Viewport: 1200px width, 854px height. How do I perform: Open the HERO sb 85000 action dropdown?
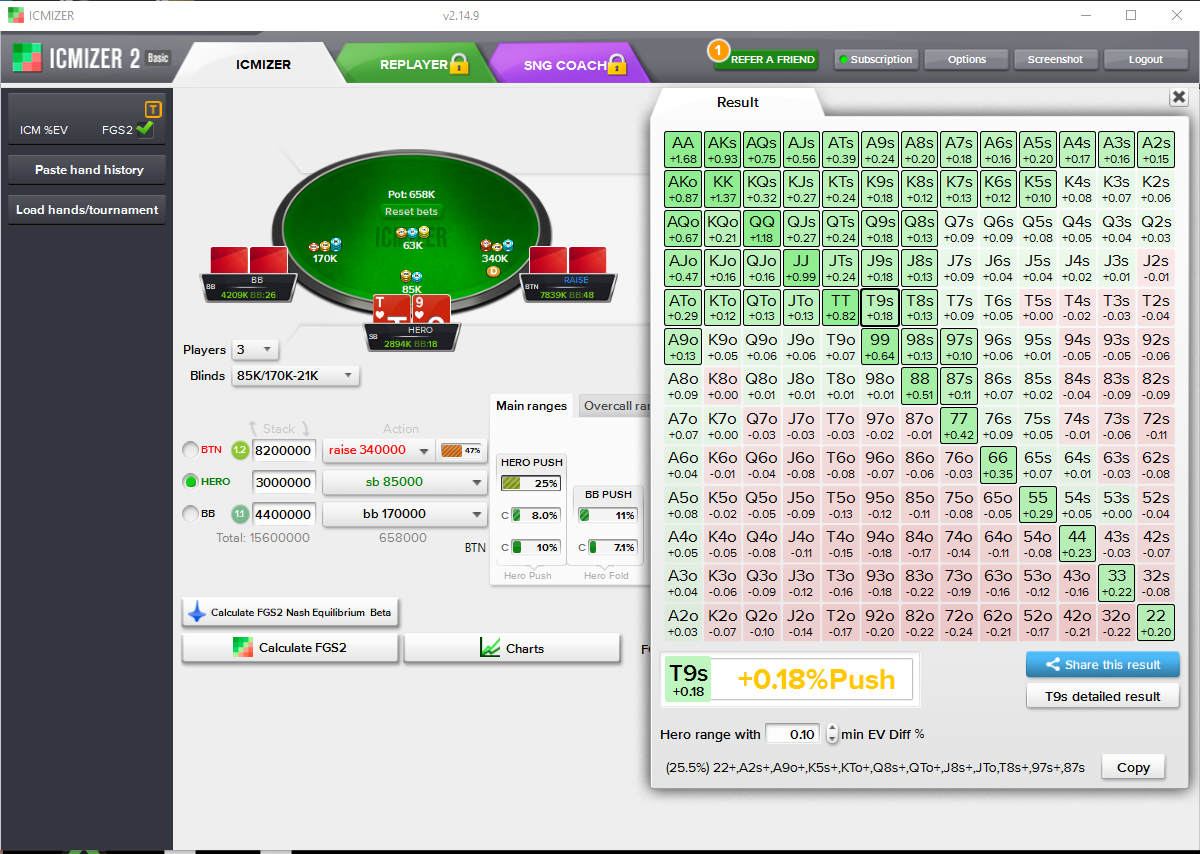click(x=404, y=482)
